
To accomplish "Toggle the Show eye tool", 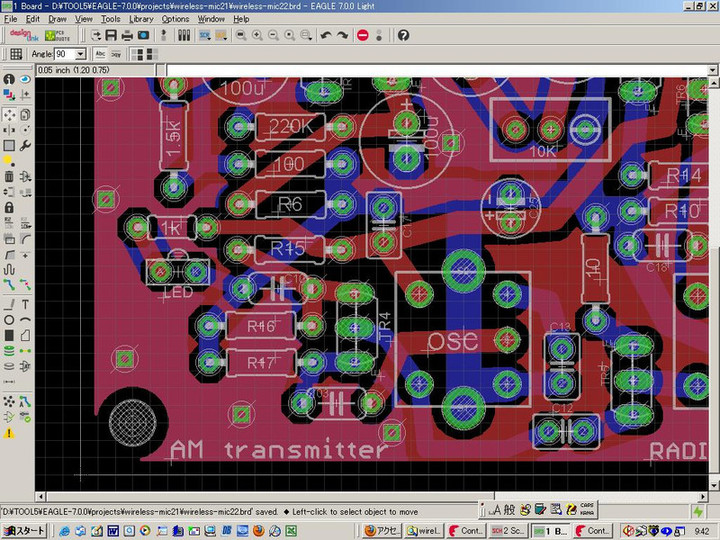I will (x=25, y=79).
